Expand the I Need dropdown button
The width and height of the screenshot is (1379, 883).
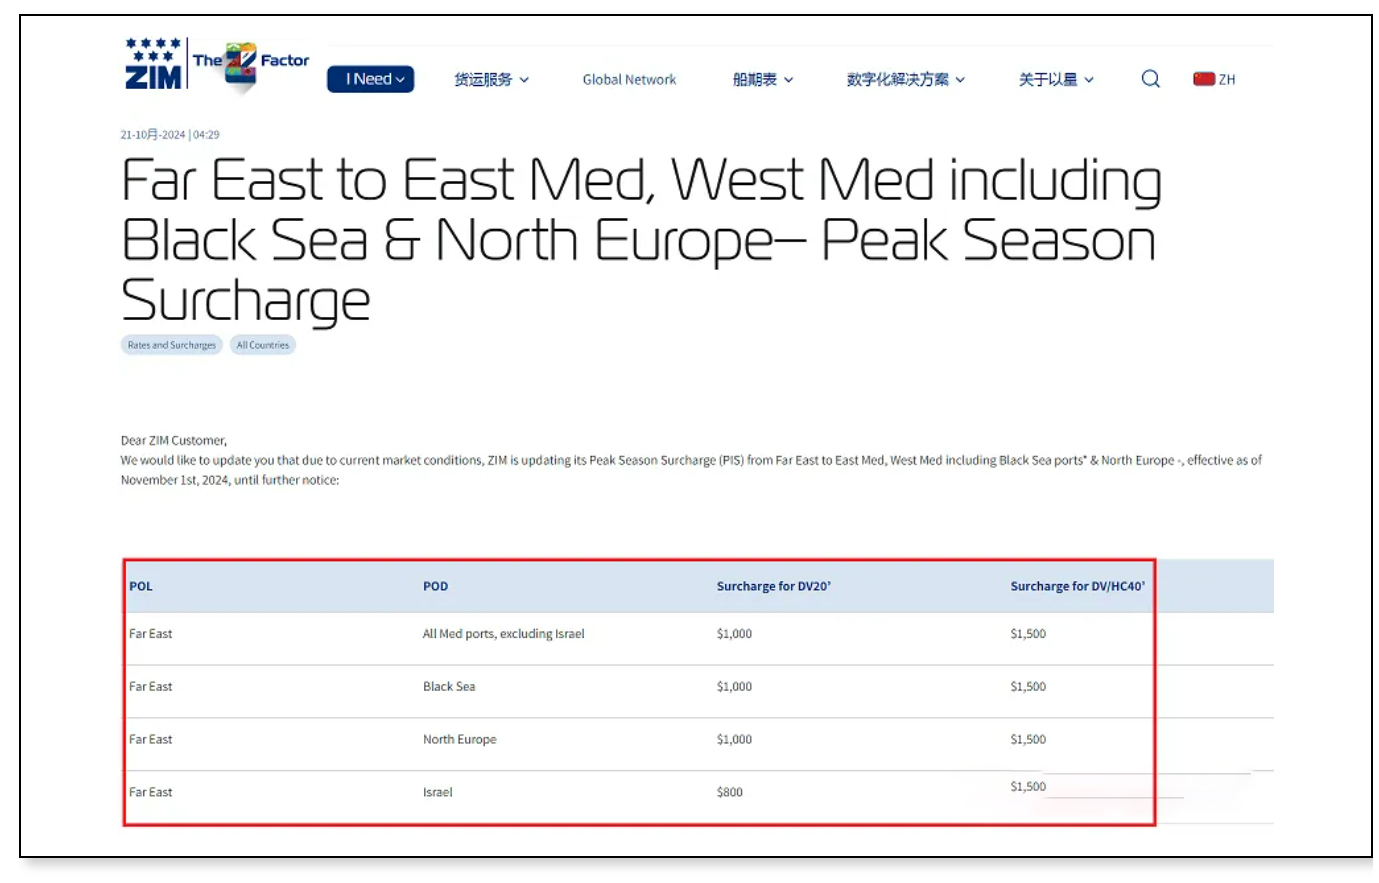(370, 79)
